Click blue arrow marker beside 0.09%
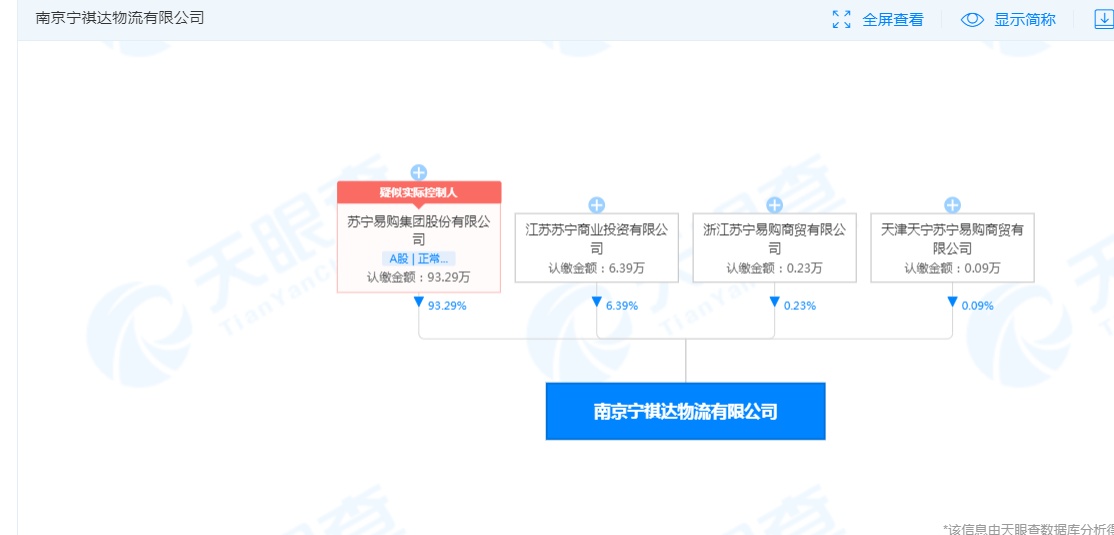This screenshot has height=535, width=1114. coord(953,303)
